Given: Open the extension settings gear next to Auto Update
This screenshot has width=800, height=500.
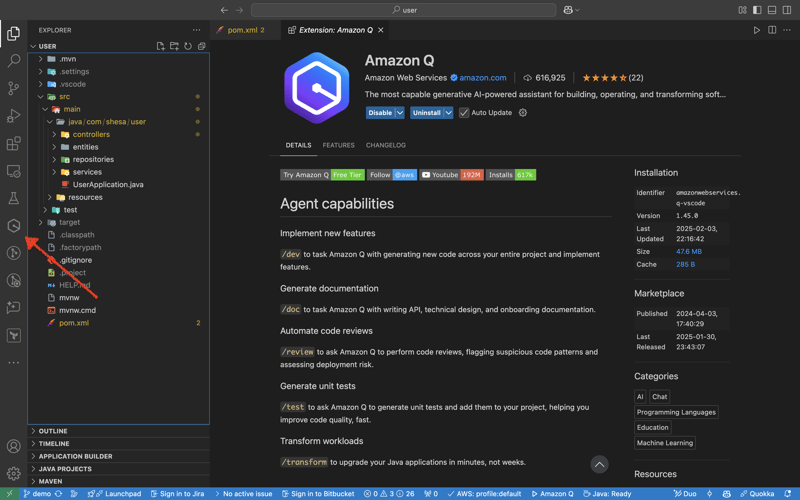Looking at the screenshot, I should tap(522, 113).
